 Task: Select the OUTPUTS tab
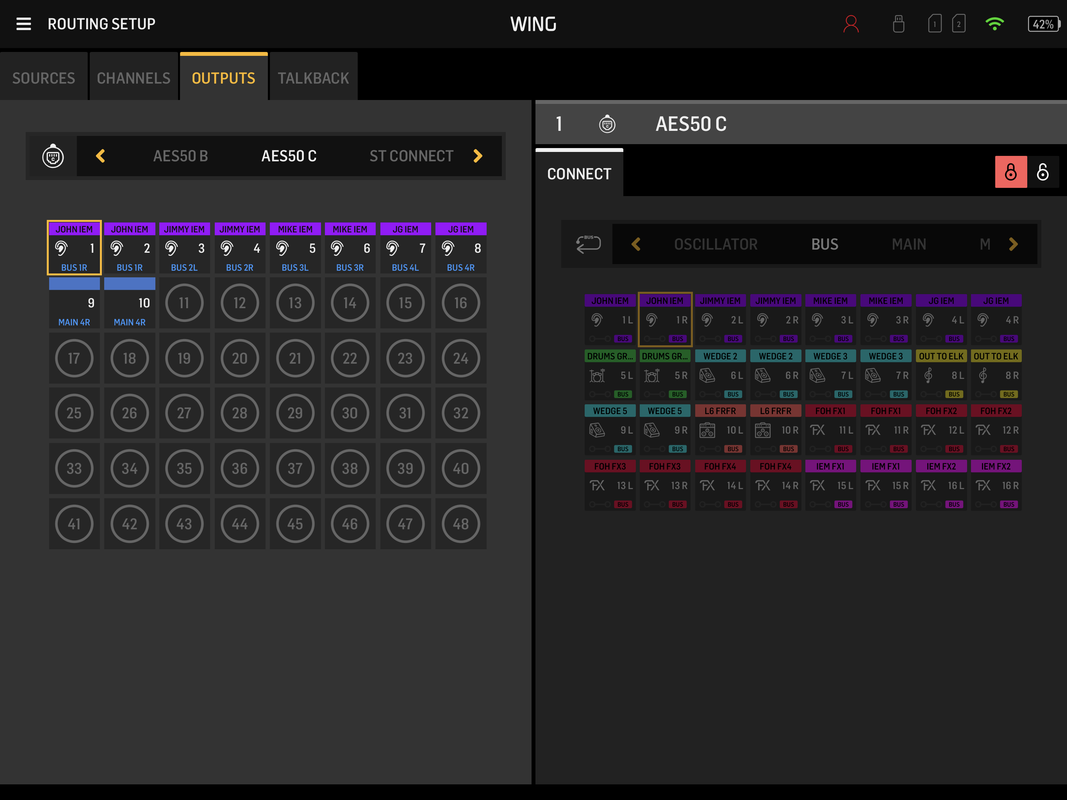coord(223,78)
